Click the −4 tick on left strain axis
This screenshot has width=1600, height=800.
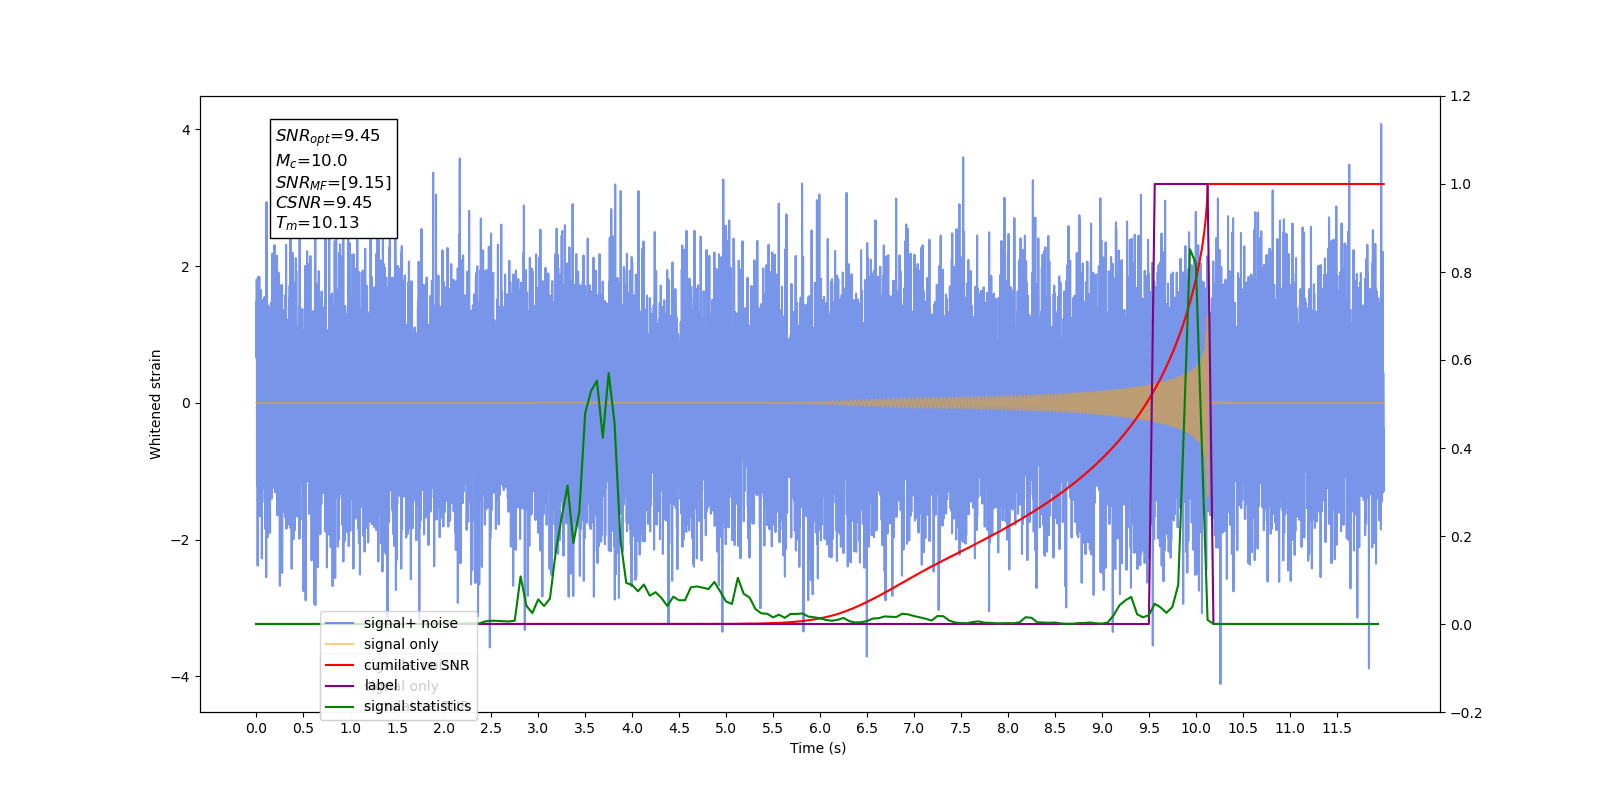pyautogui.click(x=181, y=677)
